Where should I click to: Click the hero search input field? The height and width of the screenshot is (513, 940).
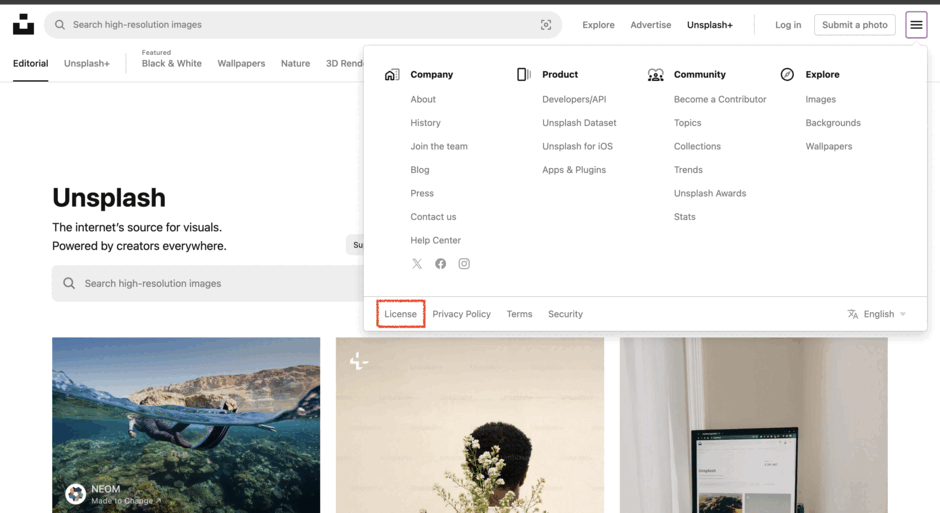point(207,283)
